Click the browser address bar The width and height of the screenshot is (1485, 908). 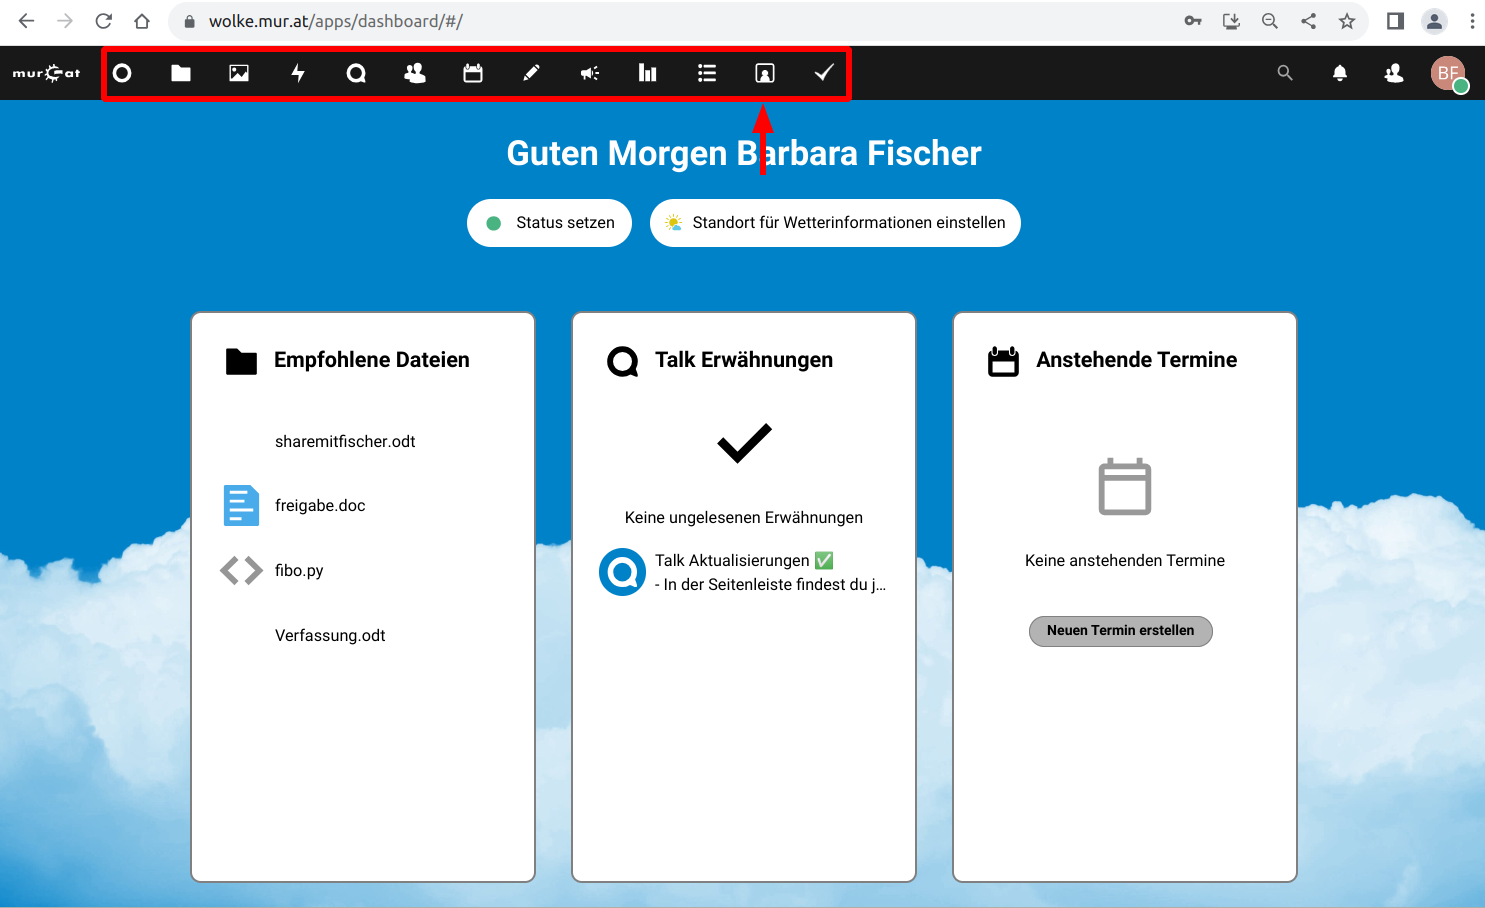(x=680, y=21)
